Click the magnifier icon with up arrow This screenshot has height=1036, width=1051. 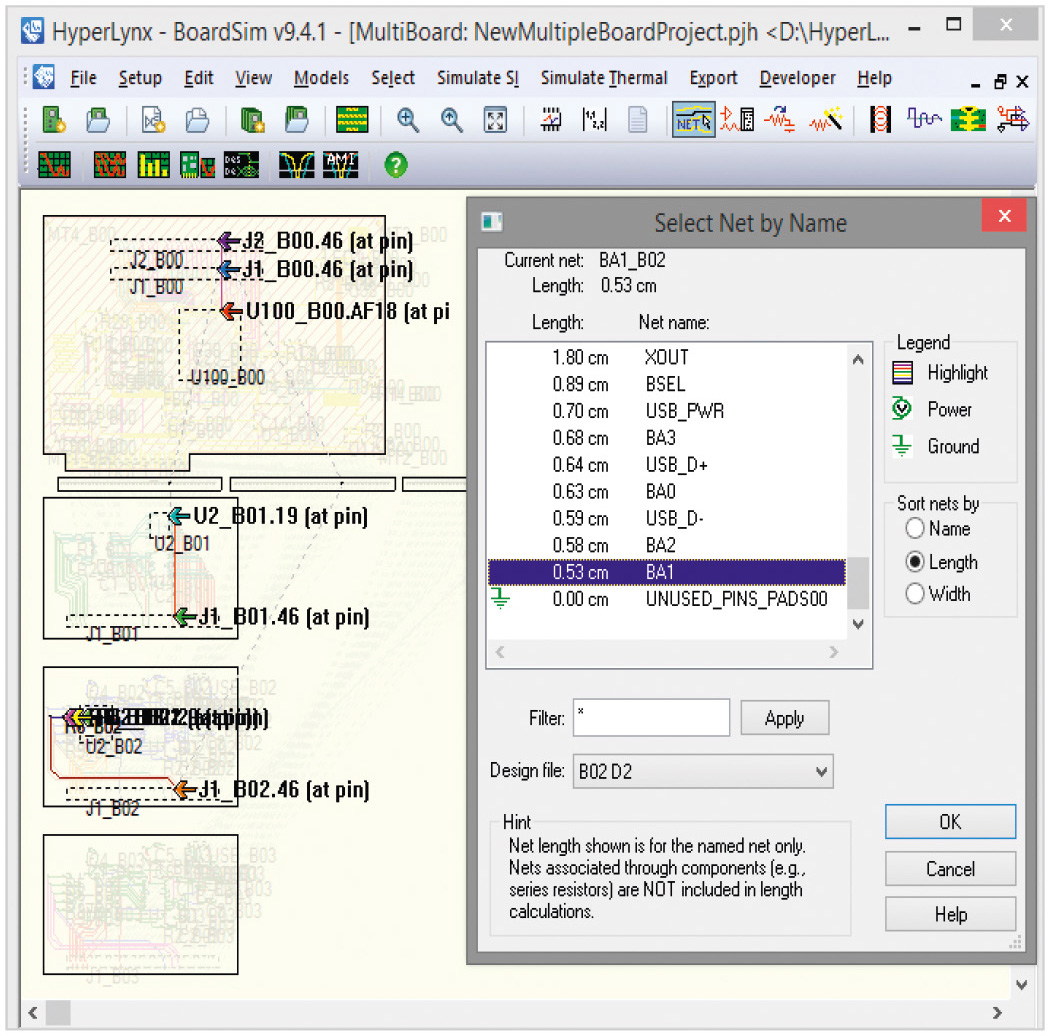[x=452, y=121]
